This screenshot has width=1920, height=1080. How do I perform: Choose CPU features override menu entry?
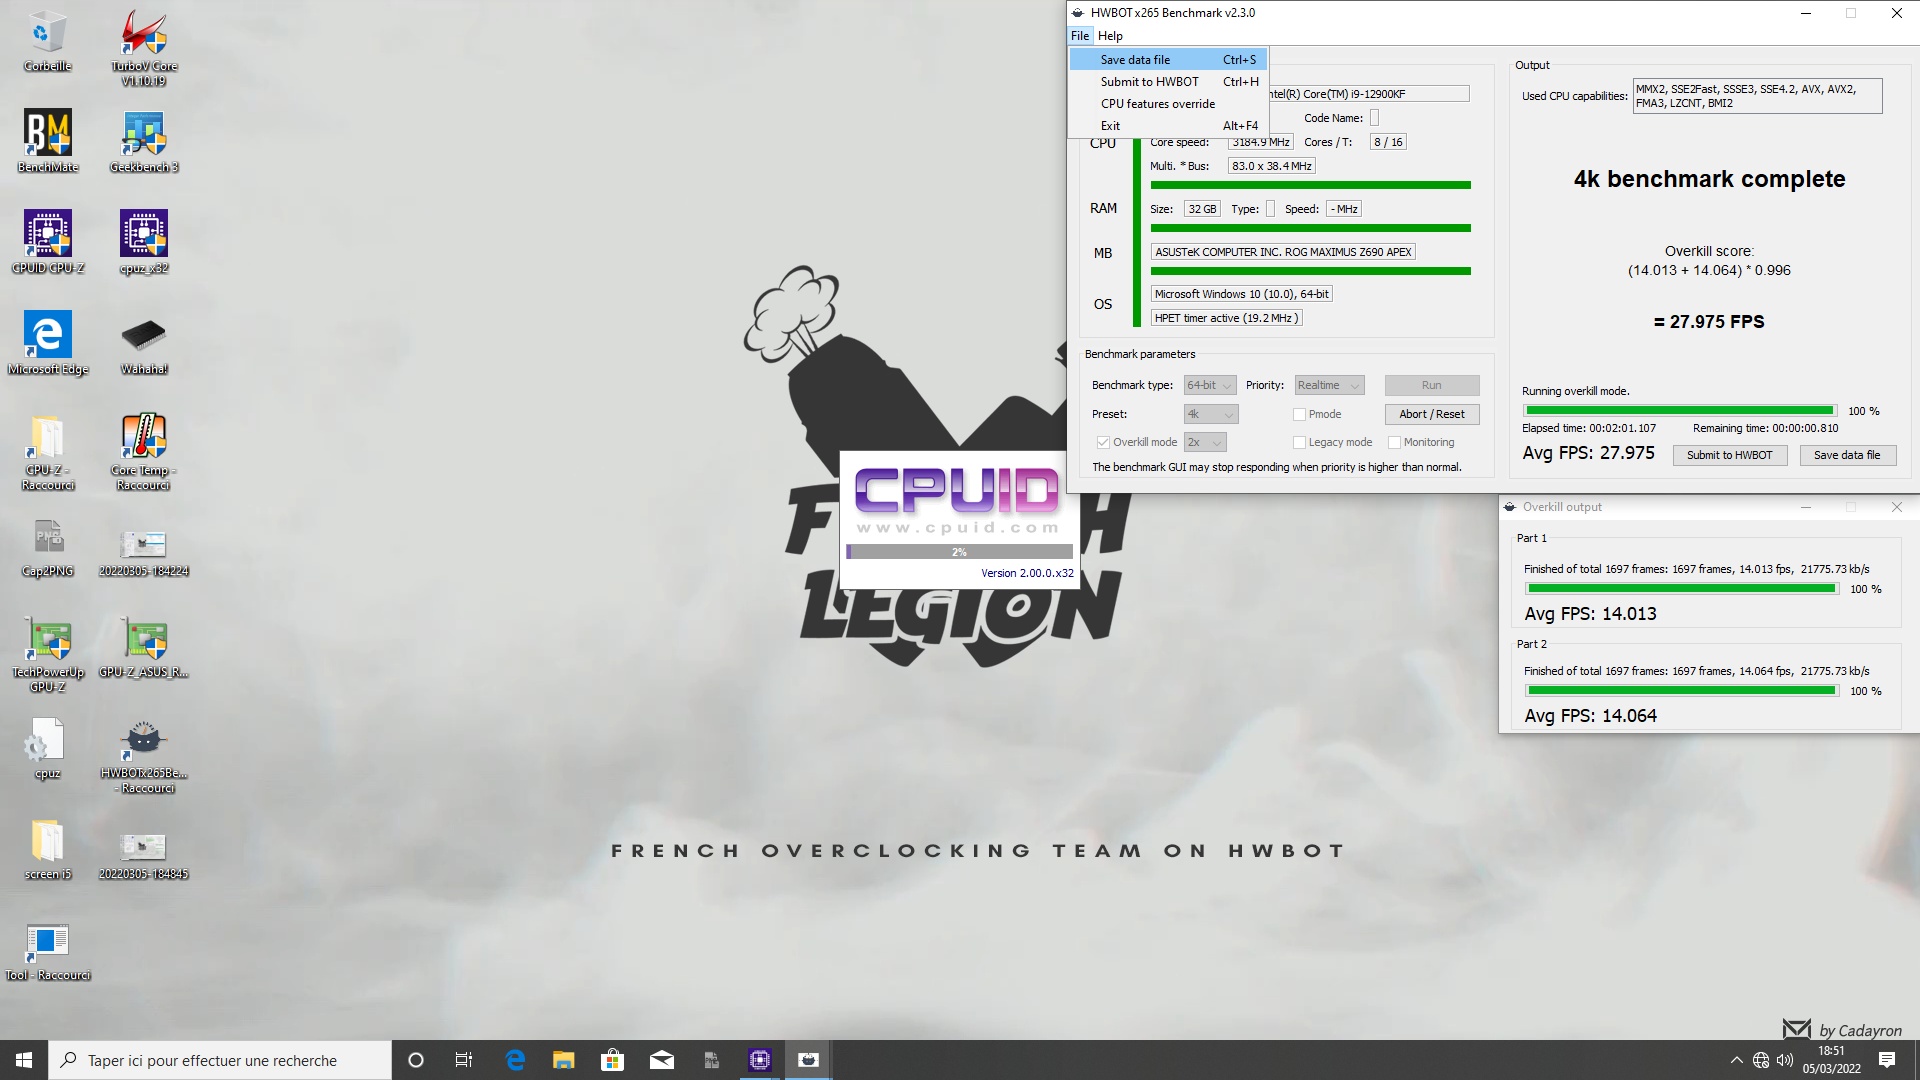[1168, 104]
